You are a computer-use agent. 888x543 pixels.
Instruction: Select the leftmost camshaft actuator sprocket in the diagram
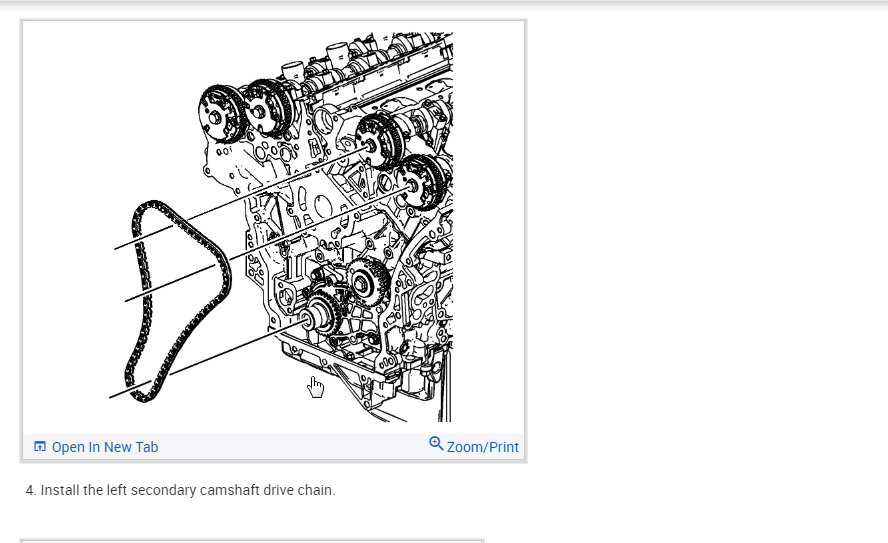[x=220, y=115]
